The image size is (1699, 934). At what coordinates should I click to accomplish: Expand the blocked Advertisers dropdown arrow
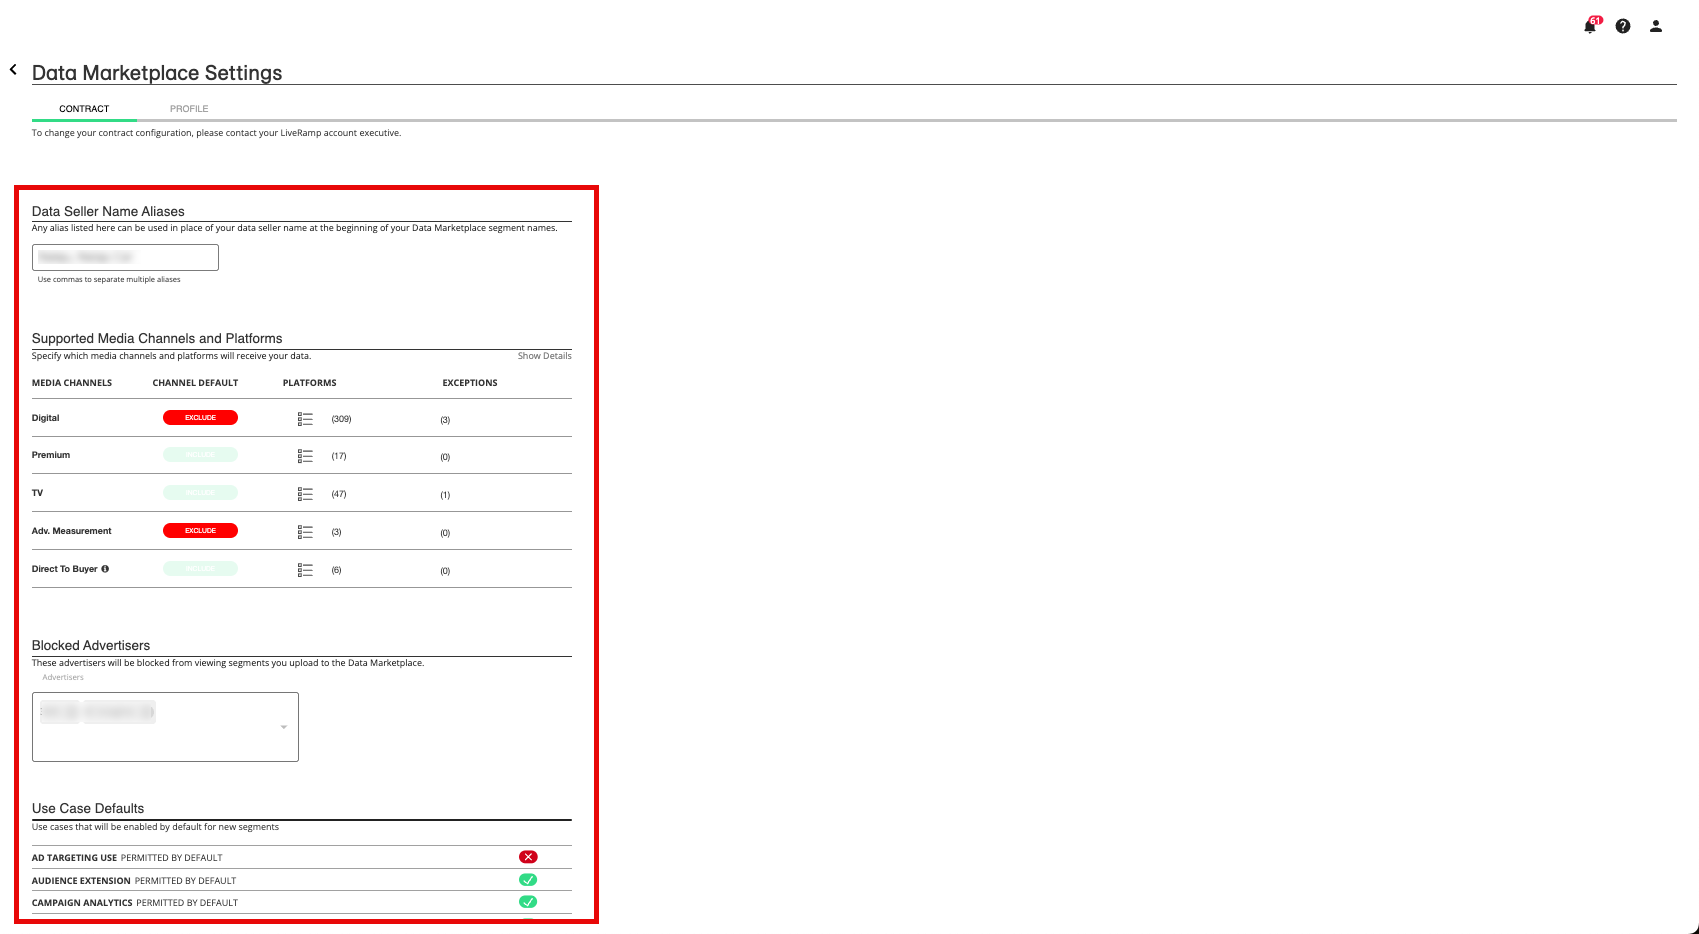click(284, 727)
